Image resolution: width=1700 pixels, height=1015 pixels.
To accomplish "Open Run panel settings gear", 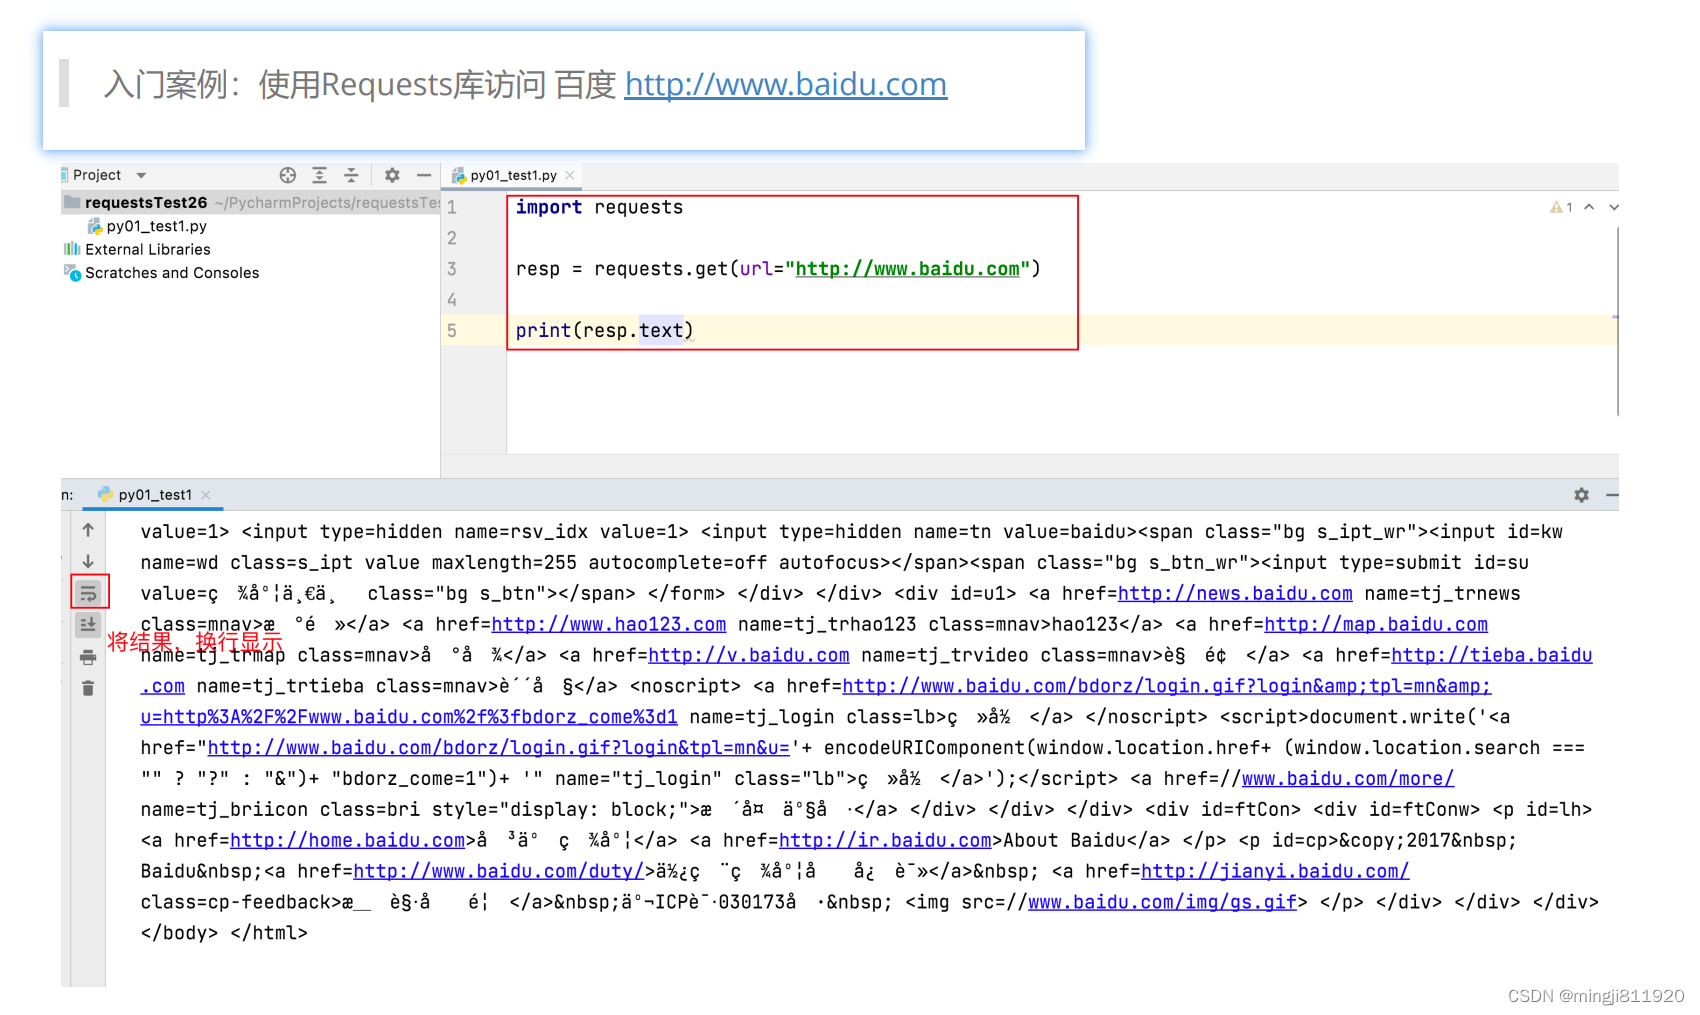I will point(1581,495).
